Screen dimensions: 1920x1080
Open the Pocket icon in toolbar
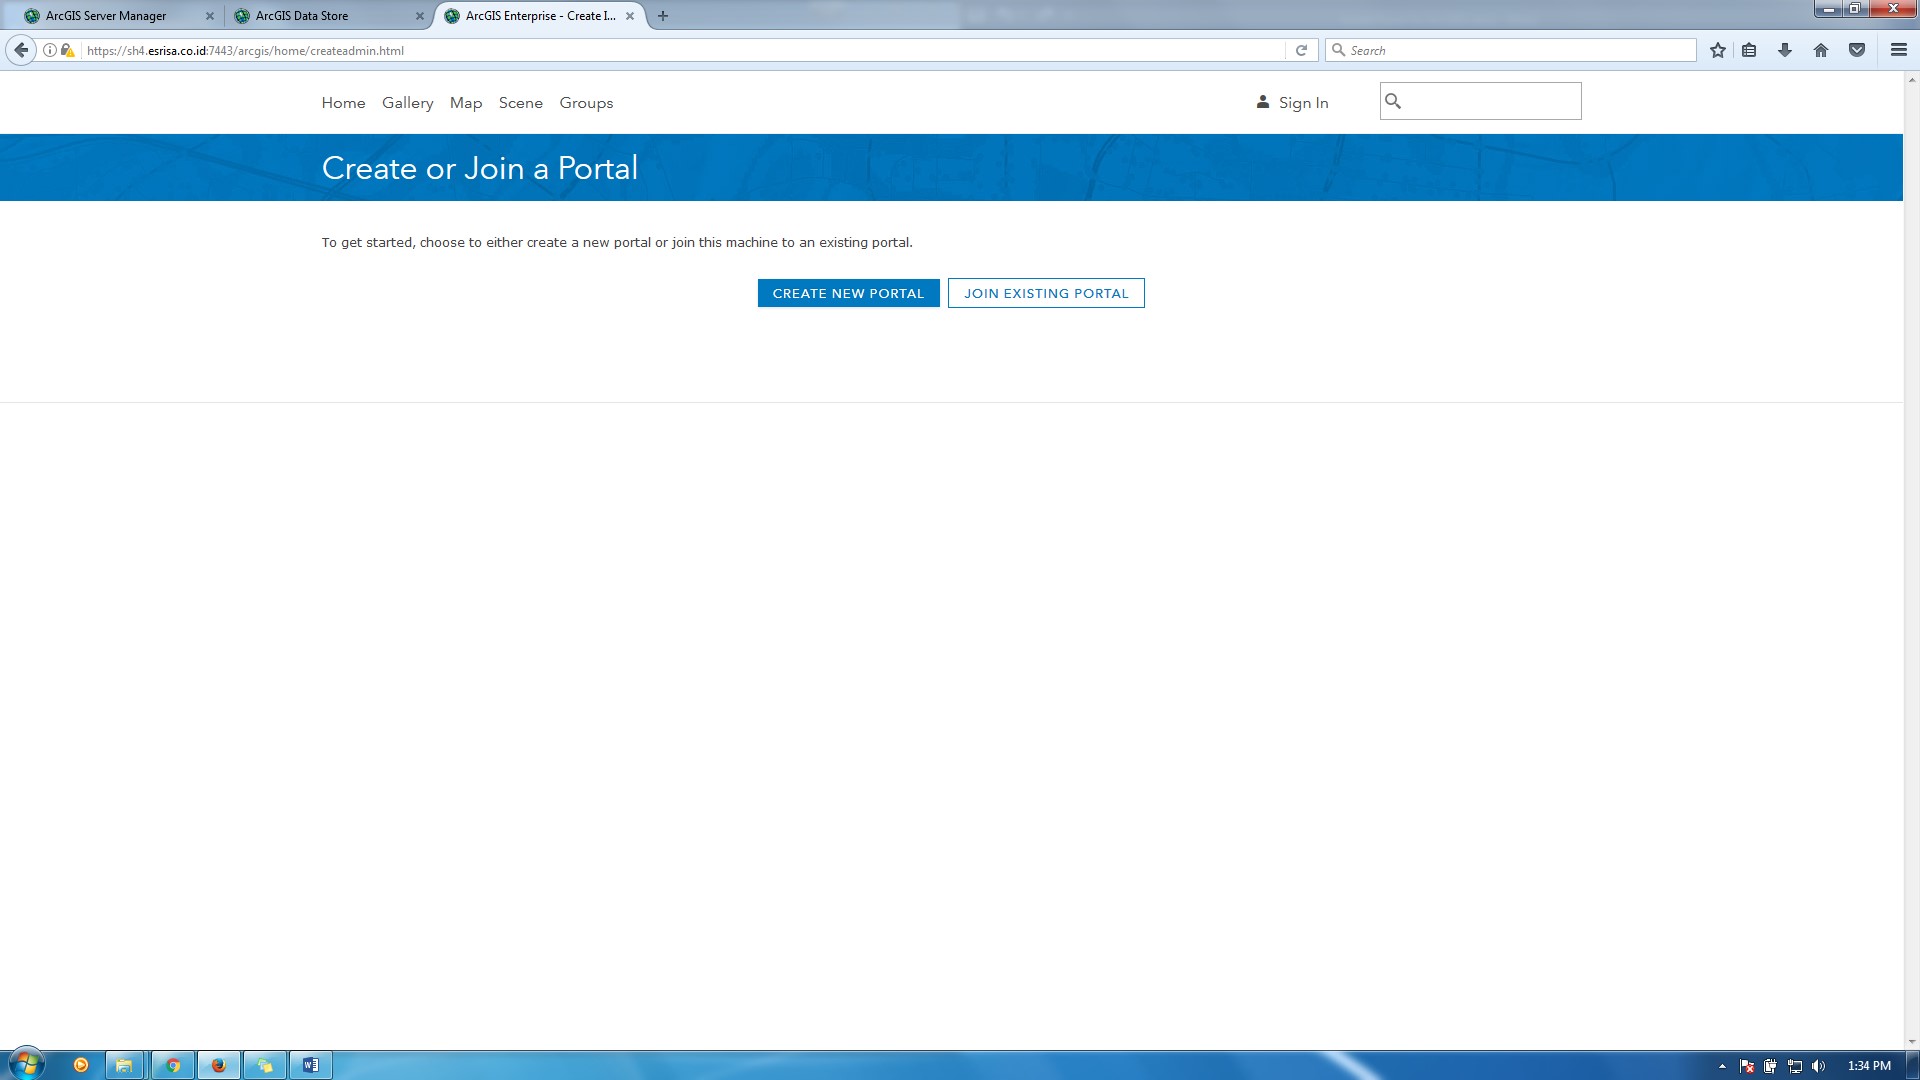(x=1857, y=50)
